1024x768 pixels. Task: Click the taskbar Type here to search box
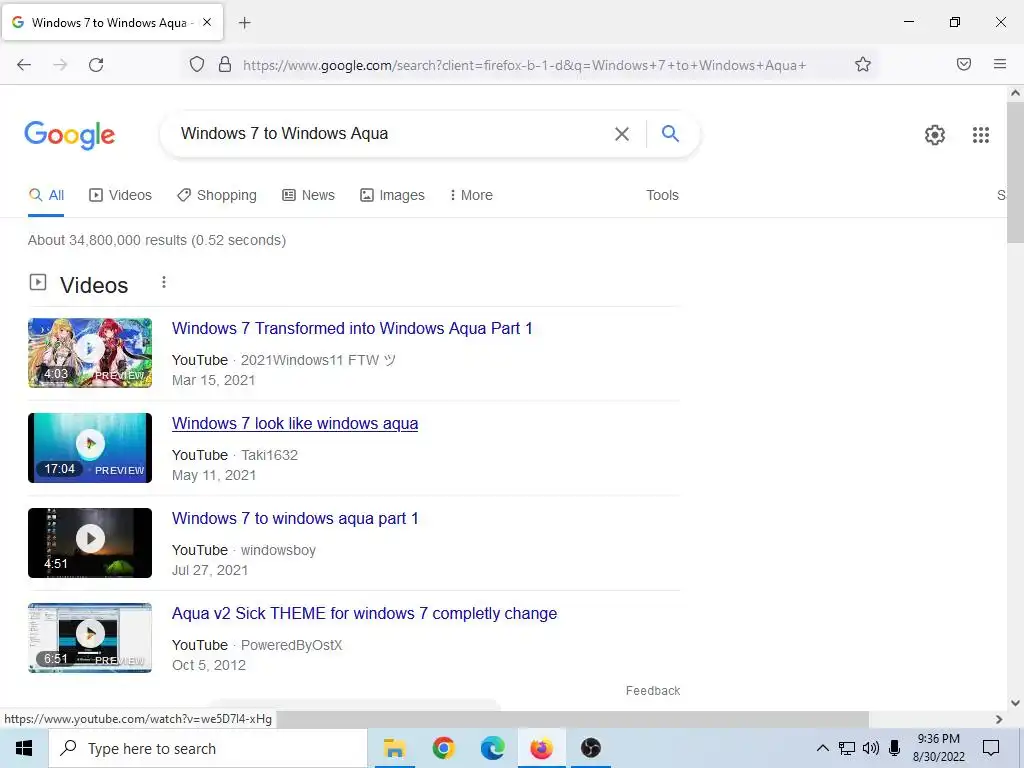[208, 748]
